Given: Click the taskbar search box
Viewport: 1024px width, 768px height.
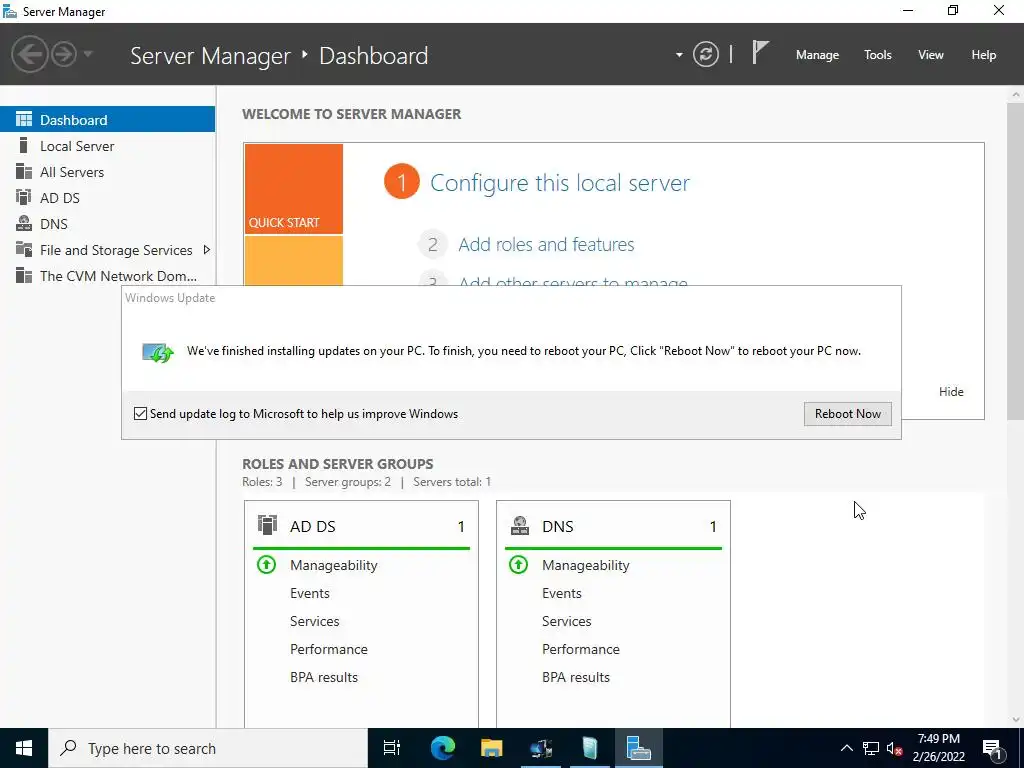Looking at the screenshot, I should 208,748.
